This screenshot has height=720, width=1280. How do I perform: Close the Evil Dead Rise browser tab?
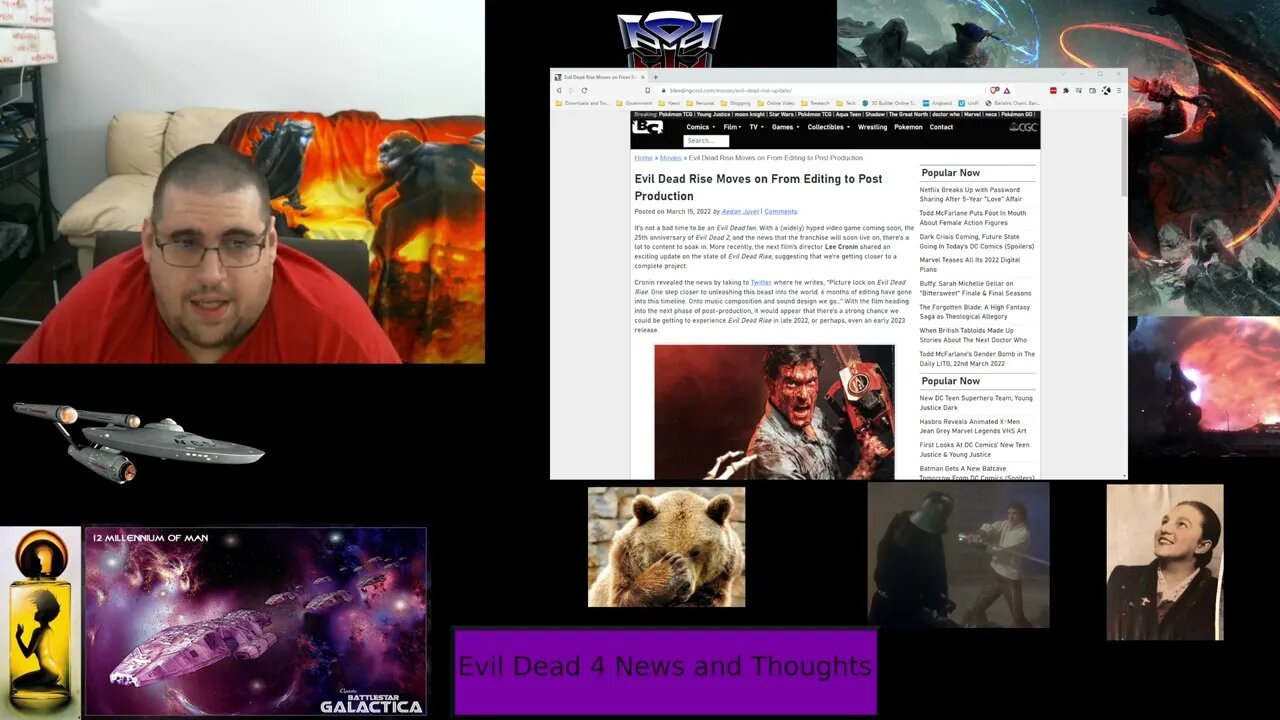642,77
